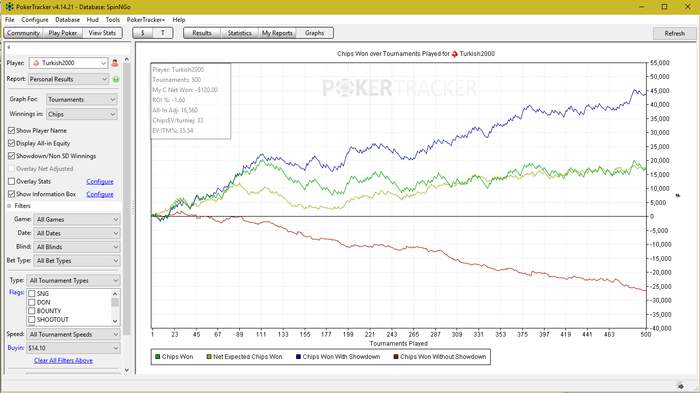Select the $ cash games toggle
The width and height of the screenshot is (700, 393).
coord(142,33)
